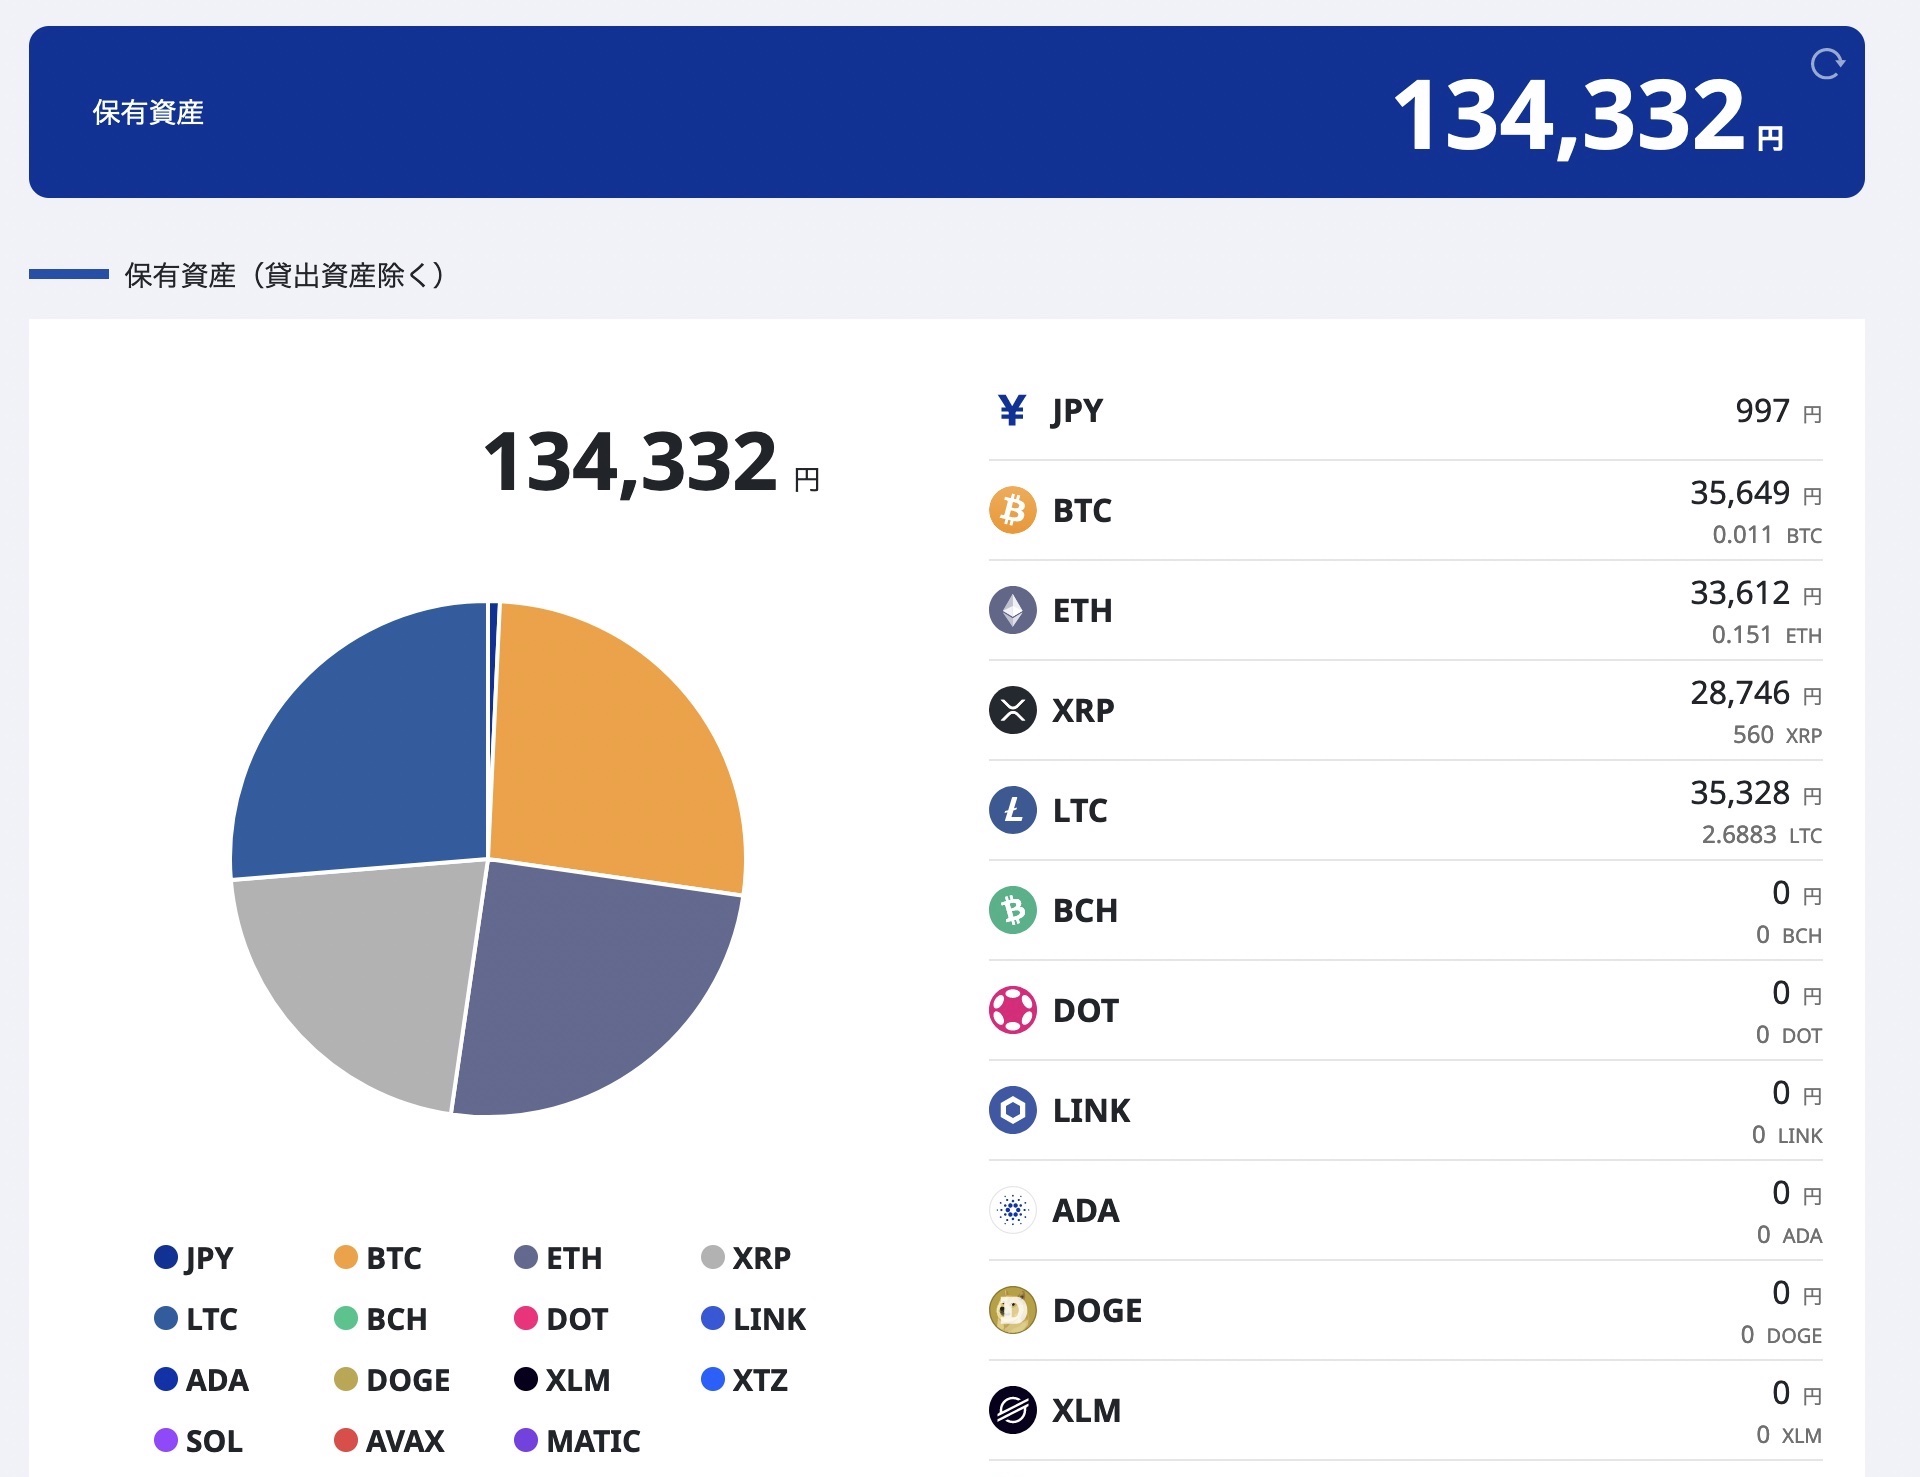Screen dimensions: 1920x1477
Task: Click the Bitcoin BTC coin icon
Action: pos(1013,510)
